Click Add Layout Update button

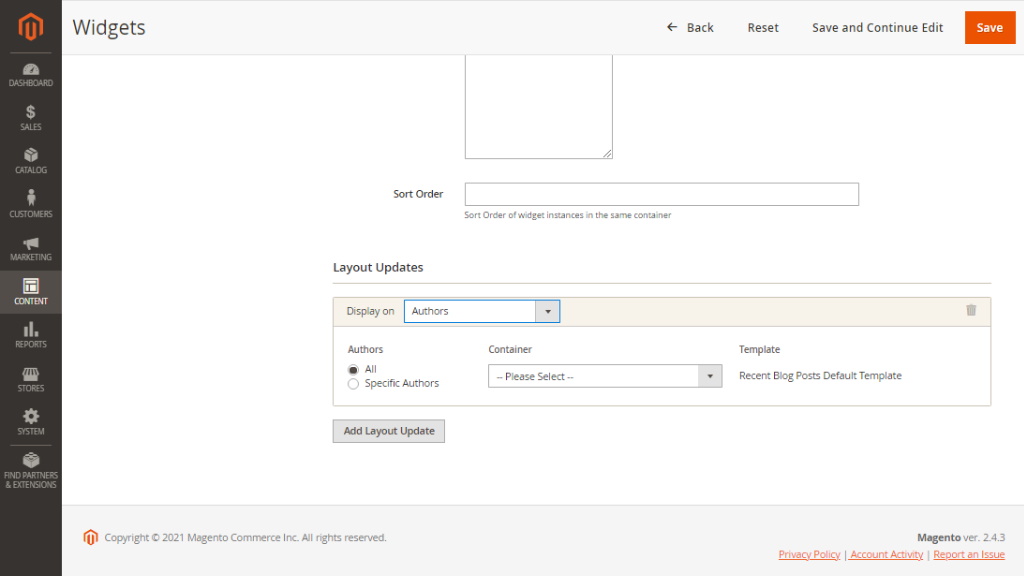389,431
